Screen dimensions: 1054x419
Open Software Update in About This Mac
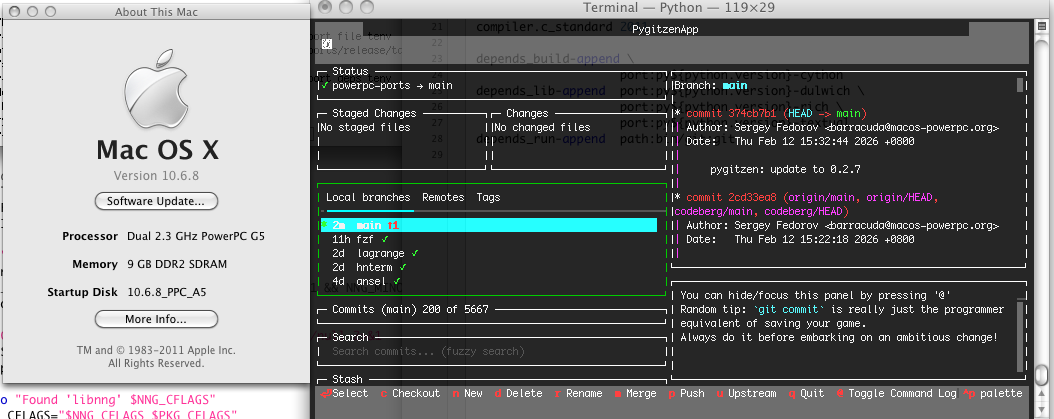[x=156, y=201]
